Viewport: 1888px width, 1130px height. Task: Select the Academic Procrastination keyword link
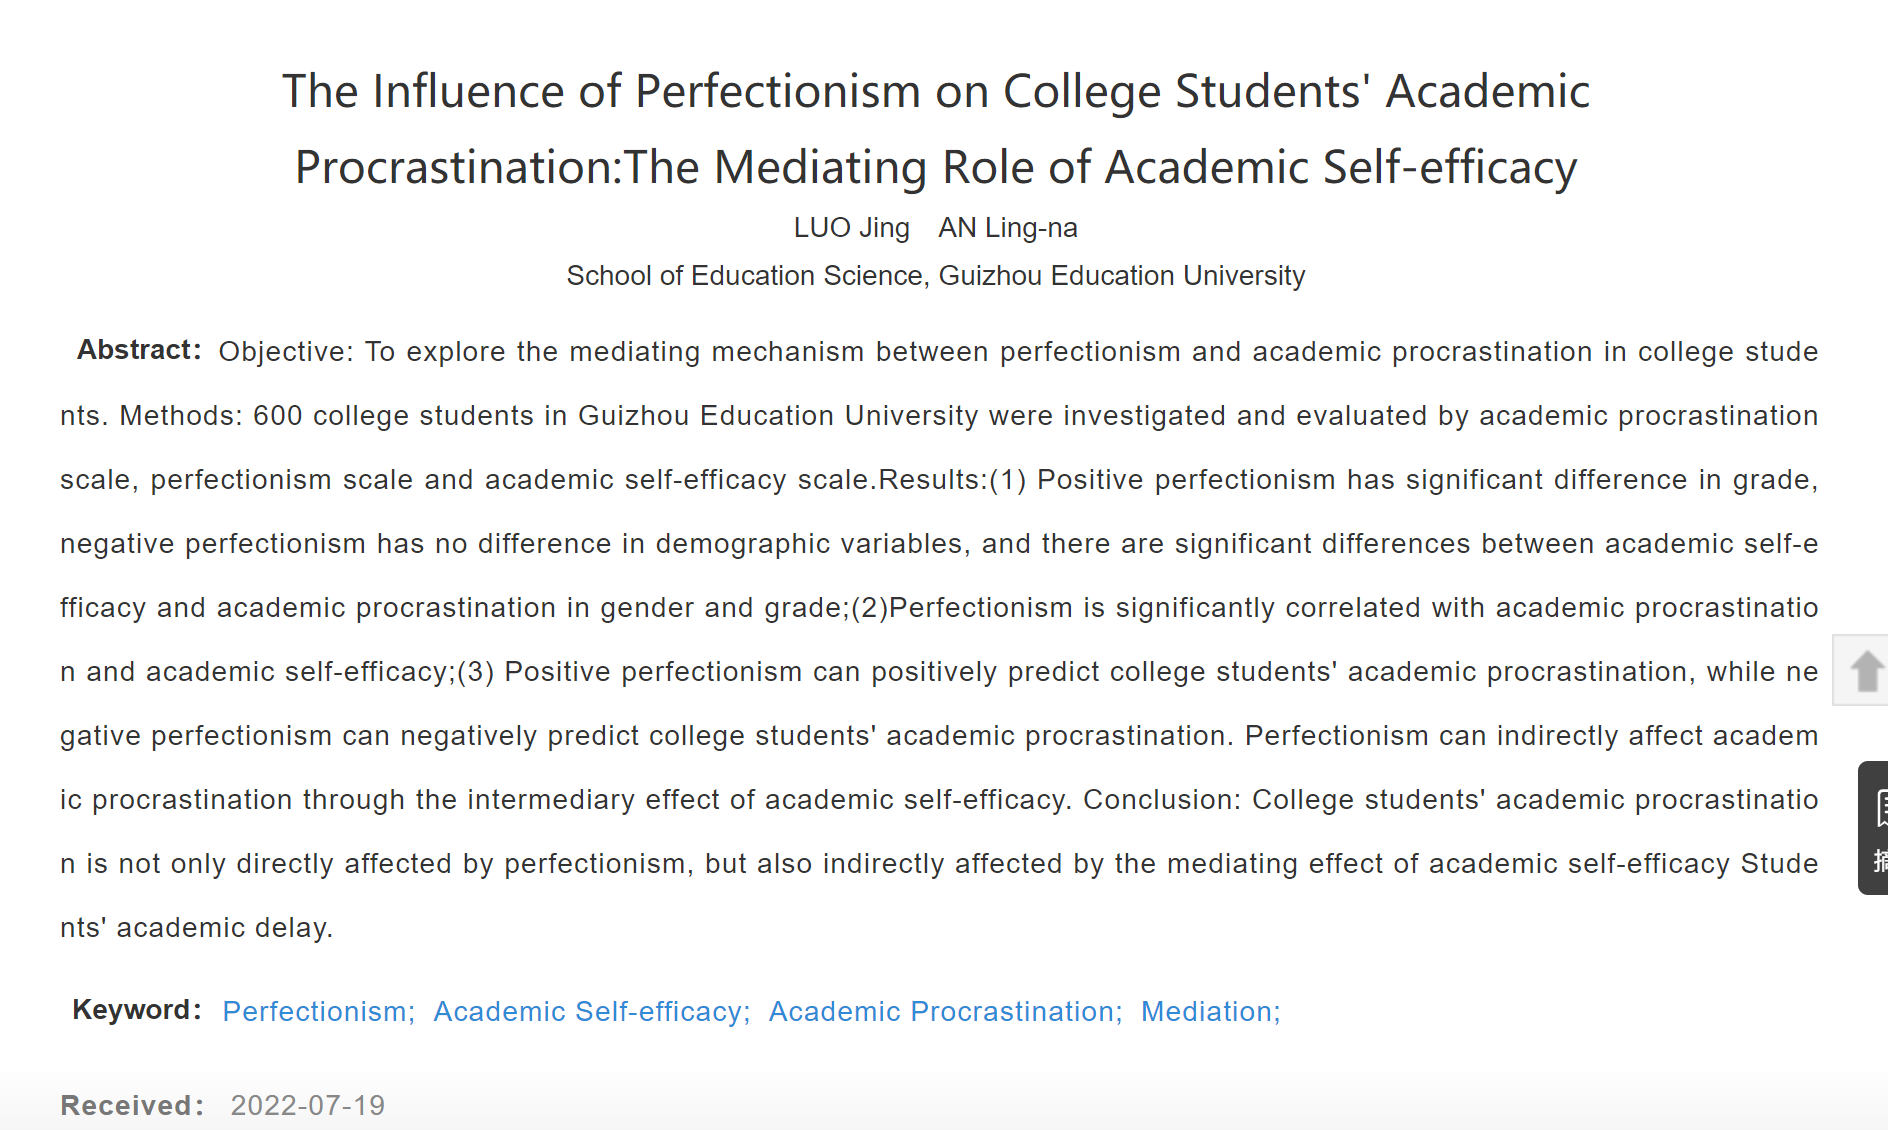pyautogui.click(x=946, y=1011)
